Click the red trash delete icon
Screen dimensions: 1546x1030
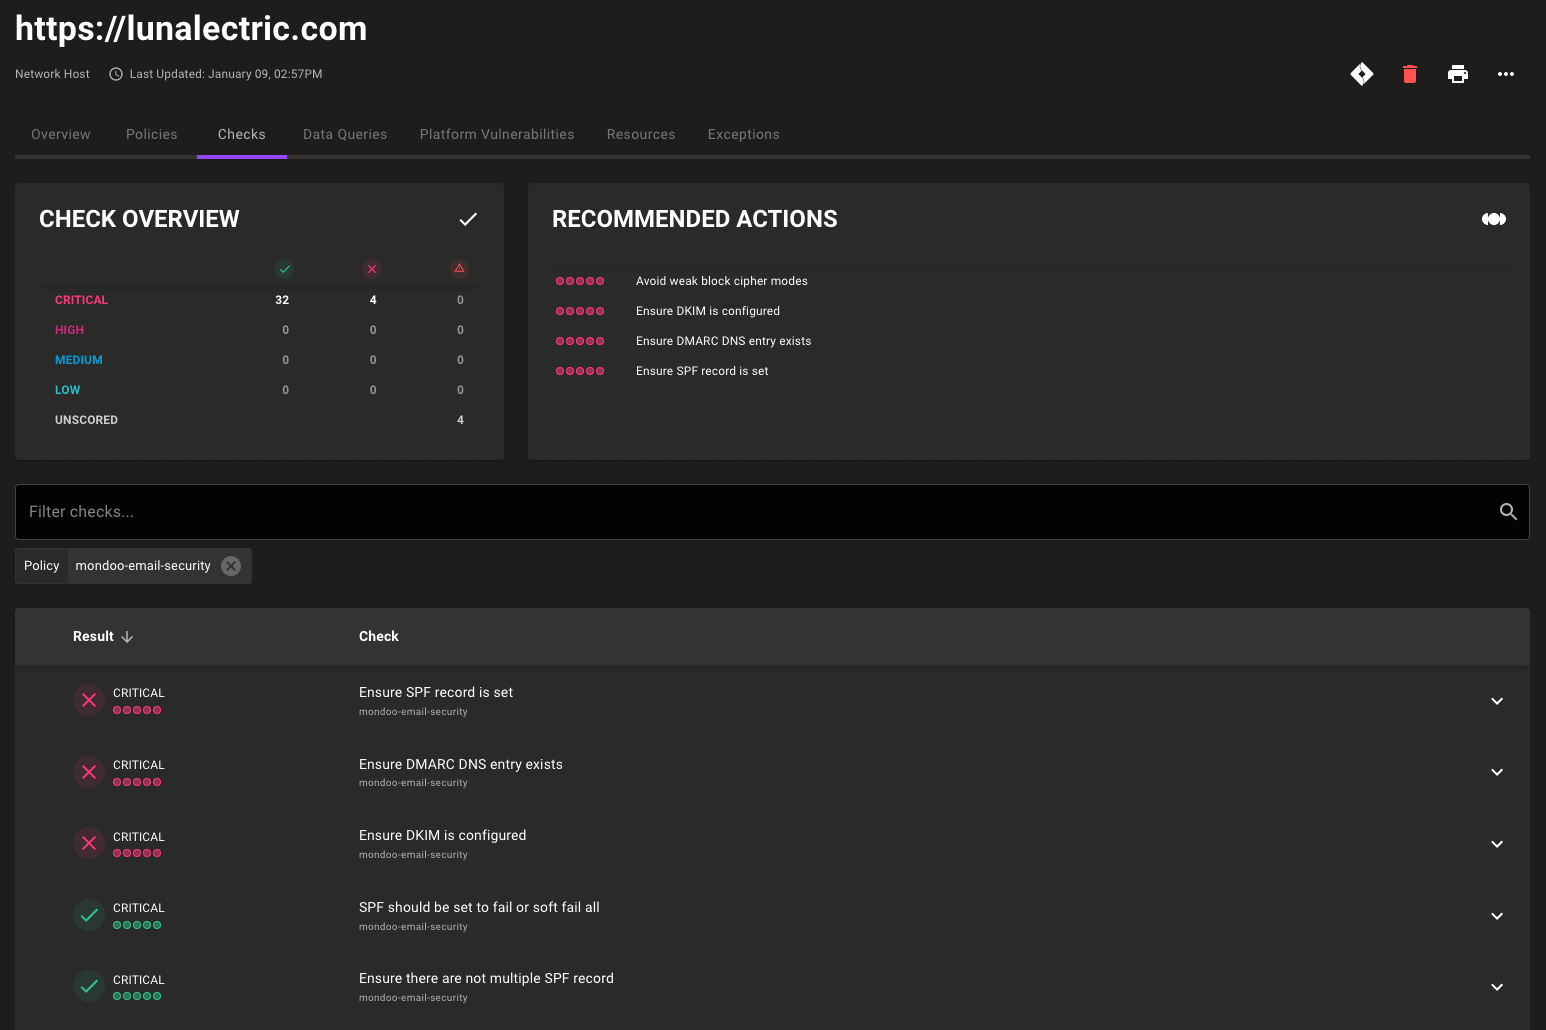pyautogui.click(x=1409, y=74)
